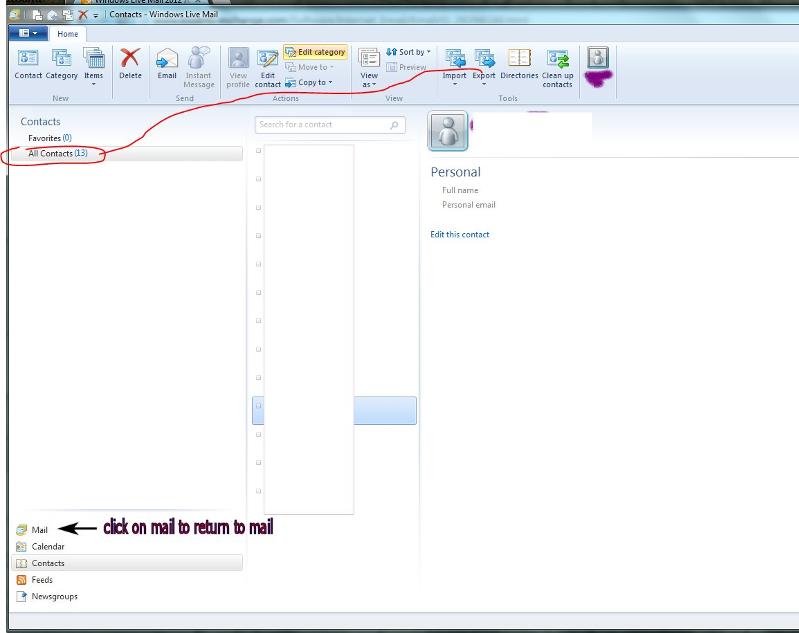Click the View profile icon
This screenshot has height=633, width=799.
coord(238,67)
